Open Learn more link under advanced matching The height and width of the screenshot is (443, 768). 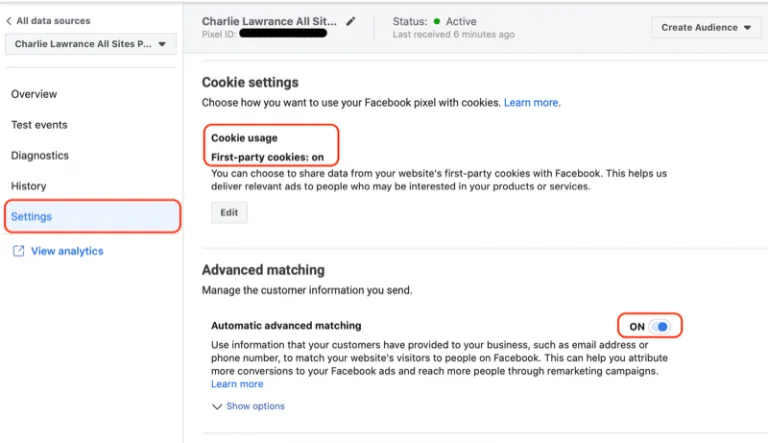tap(237, 384)
